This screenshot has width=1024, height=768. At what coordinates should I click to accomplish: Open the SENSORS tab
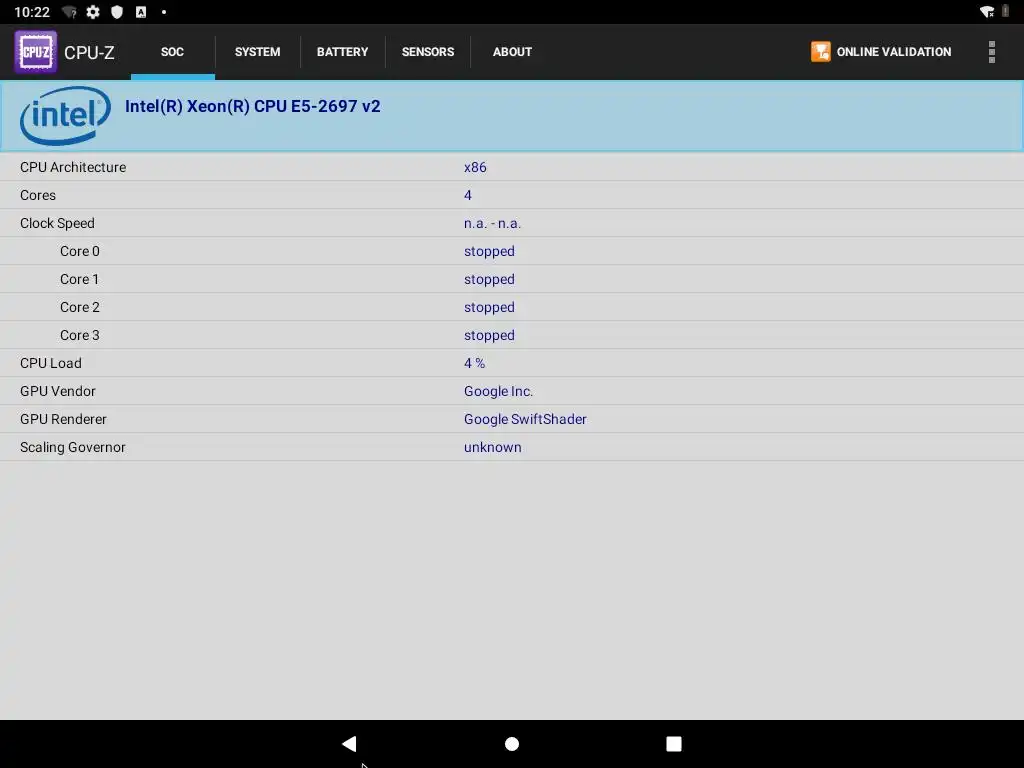[x=428, y=52]
